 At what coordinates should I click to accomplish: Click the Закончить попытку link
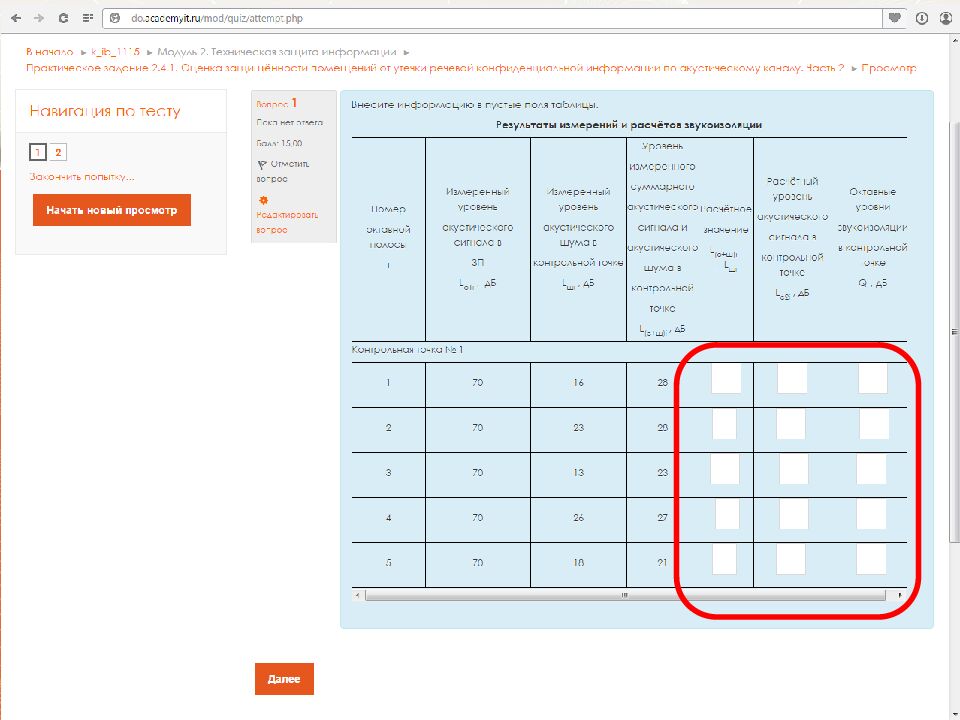pos(82,177)
